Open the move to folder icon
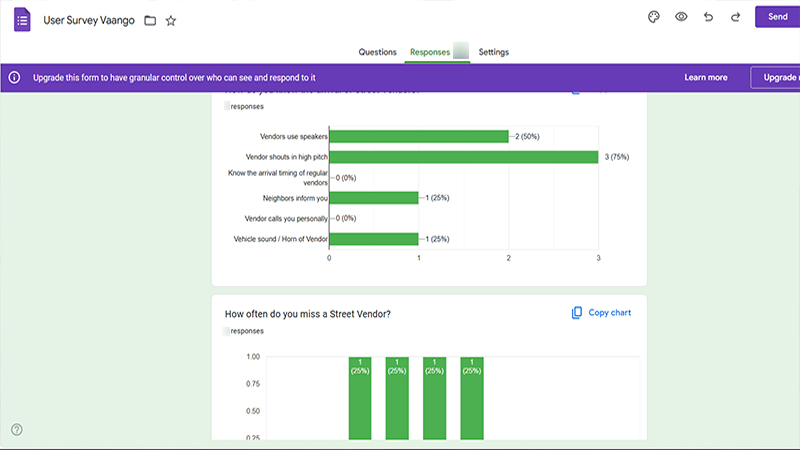 coord(150,20)
